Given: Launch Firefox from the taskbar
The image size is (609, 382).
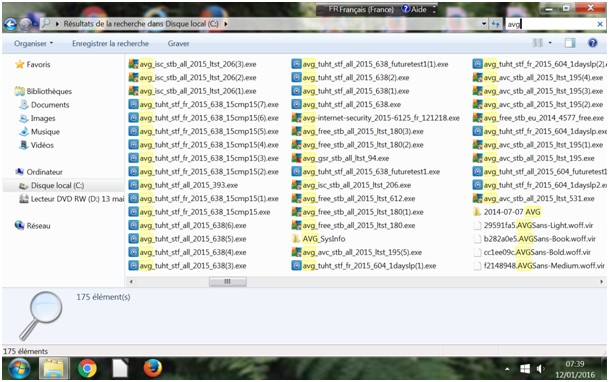Looking at the screenshot, I should pyautogui.click(x=153, y=368).
